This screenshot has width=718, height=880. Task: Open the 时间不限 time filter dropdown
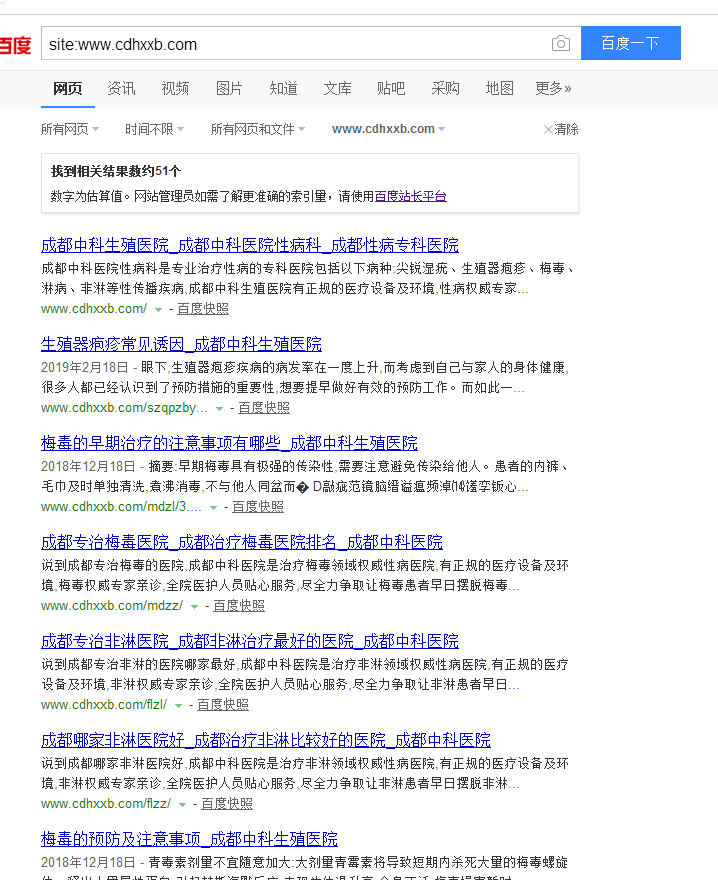point(154,129)
